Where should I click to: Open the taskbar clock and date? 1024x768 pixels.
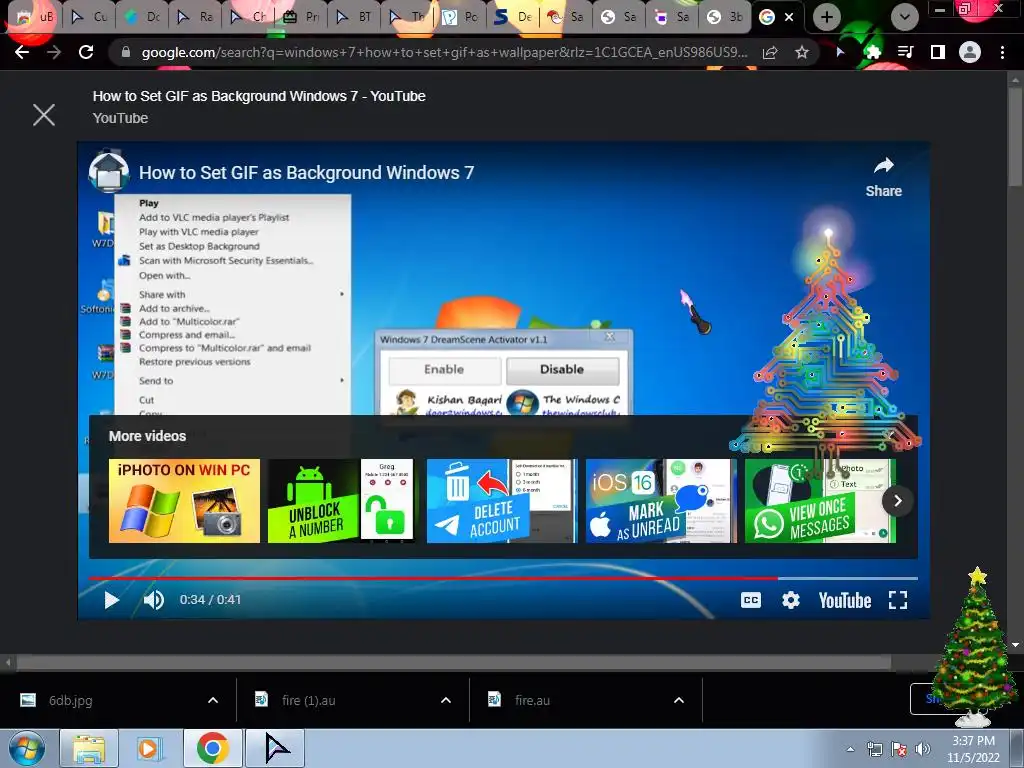pyautogui.click(x=974, y=749)
